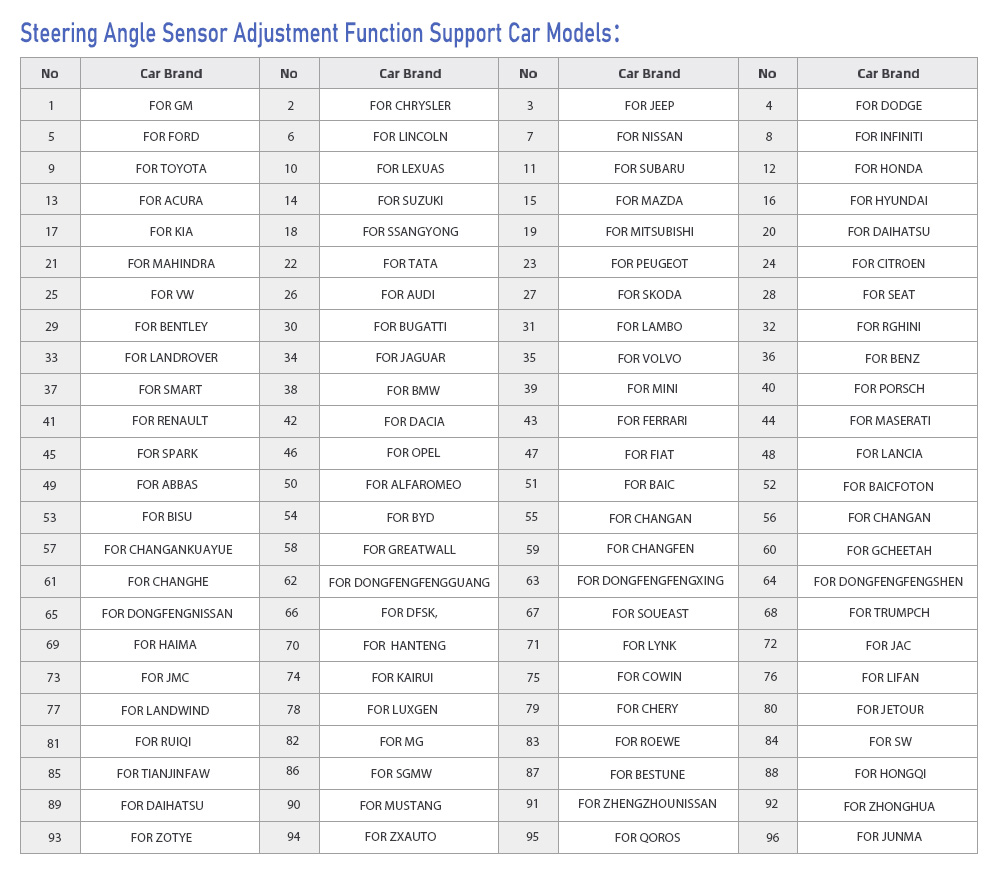Click the page title heading text
Image resolution: width=1000 pixels, height=873 pixels.
point(320,33)
